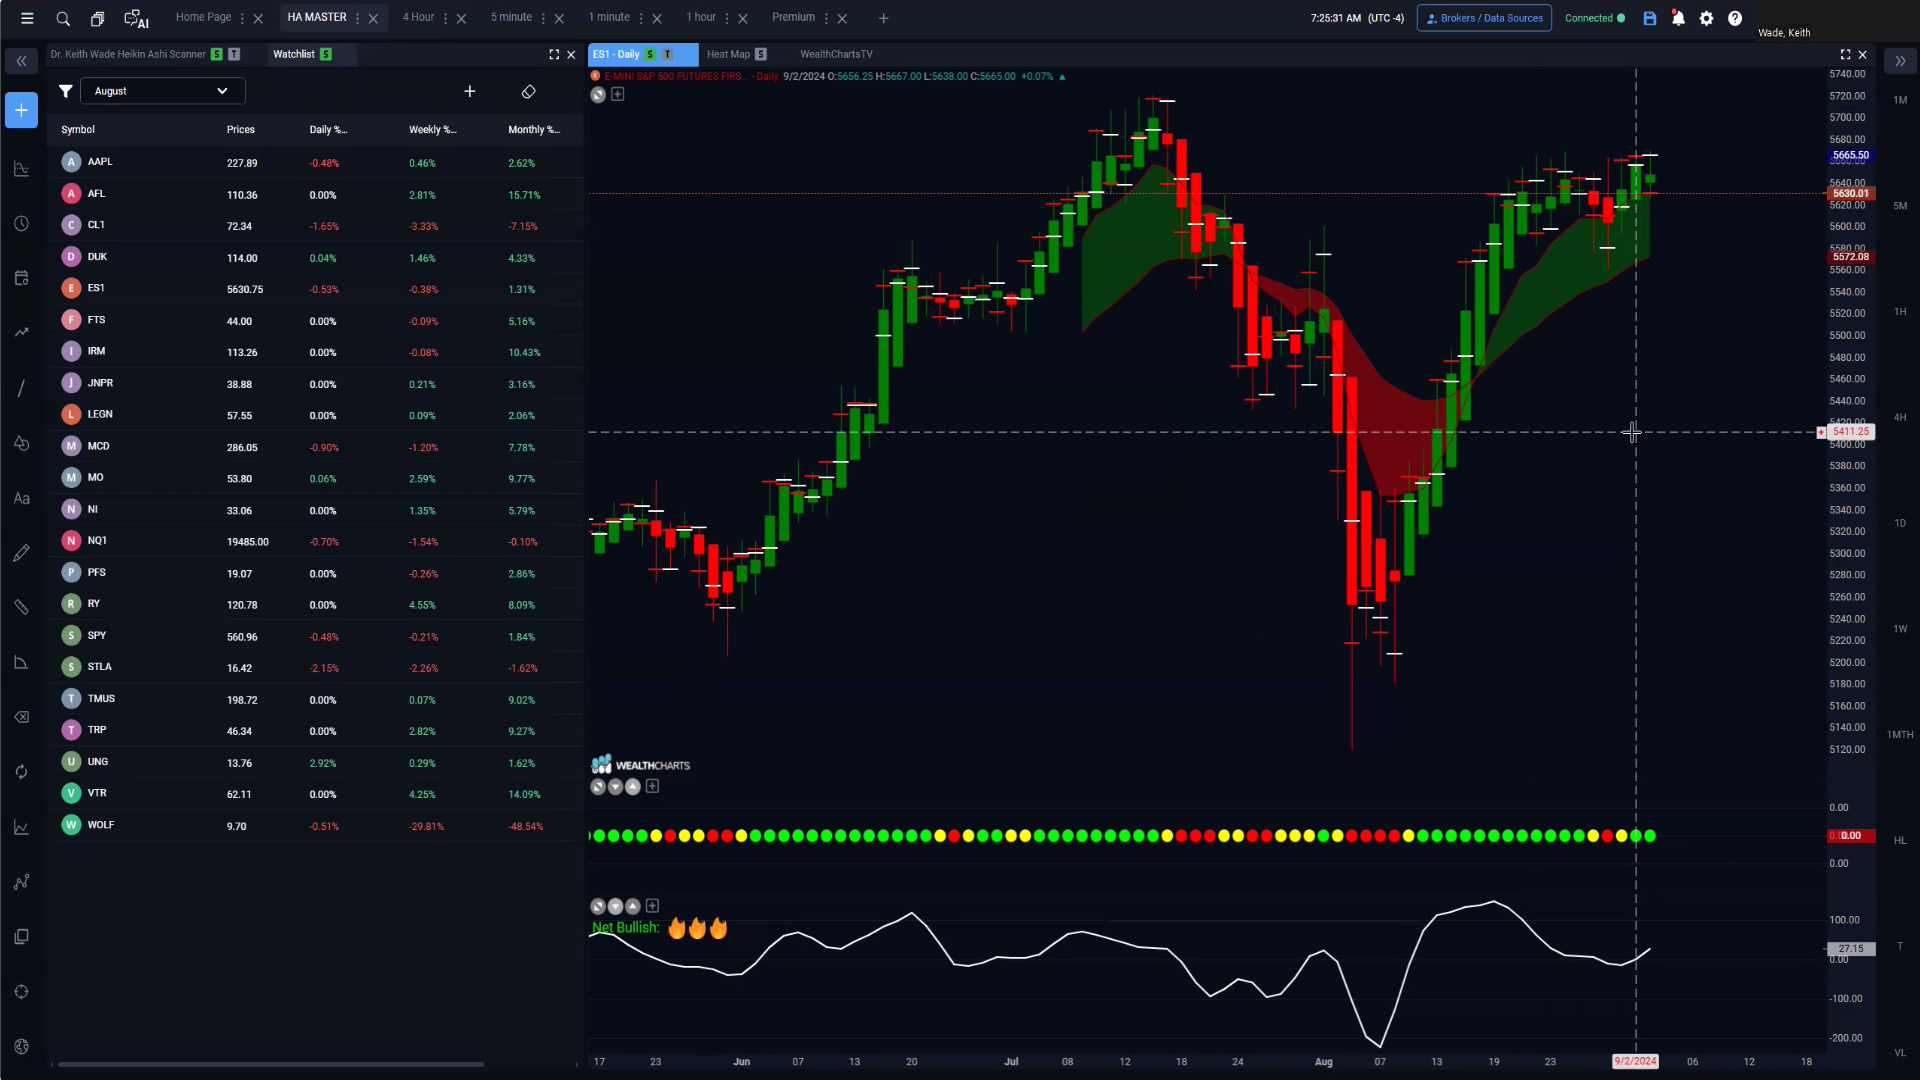This screenshot has width=1920, height=1080.
Task: Maximize the ES1 chart panel
Action: [1845, 54]
